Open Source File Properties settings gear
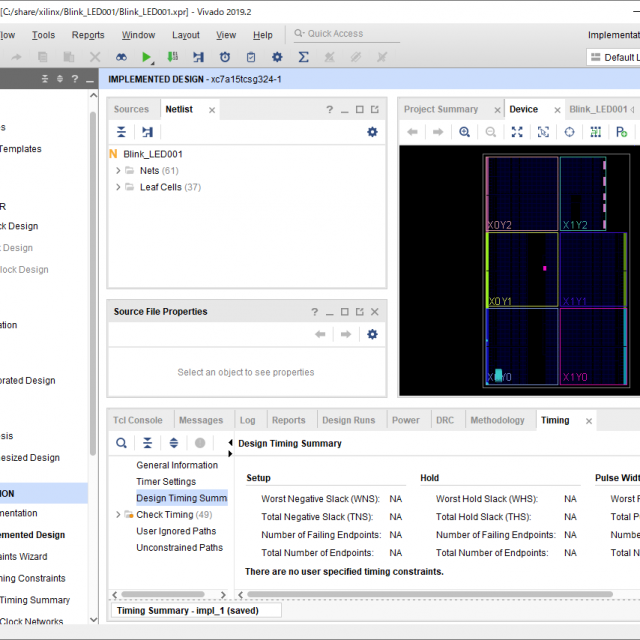The width and height of the screenshot is (640, 640). point(372,334)
